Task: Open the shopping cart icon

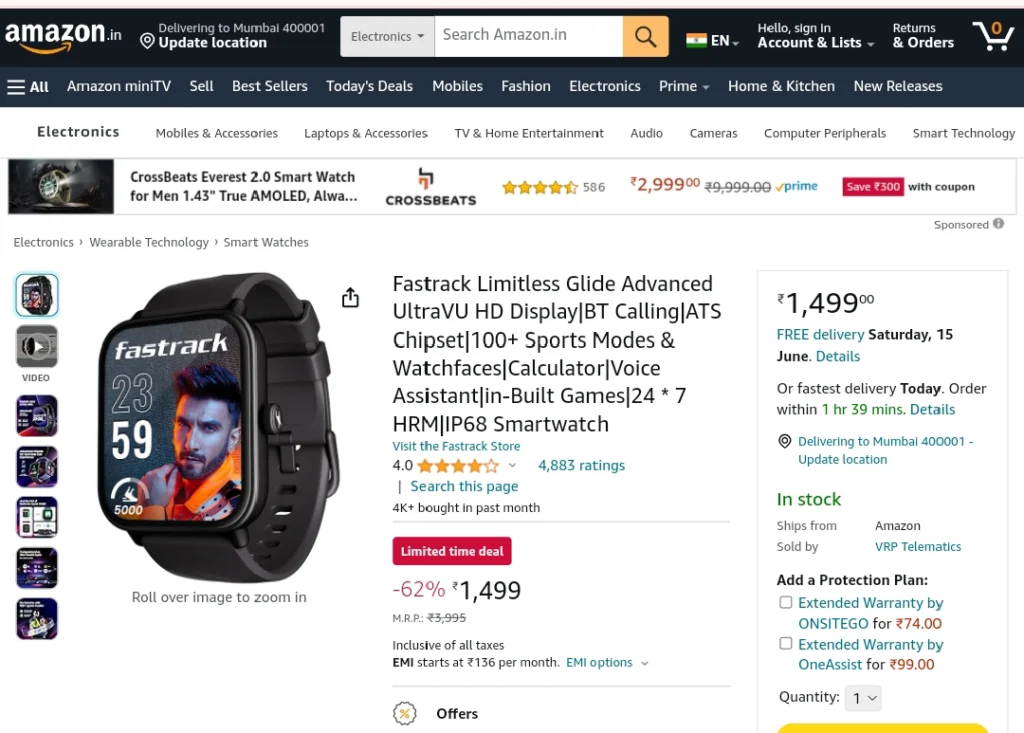Action: (x=993, y=36)
